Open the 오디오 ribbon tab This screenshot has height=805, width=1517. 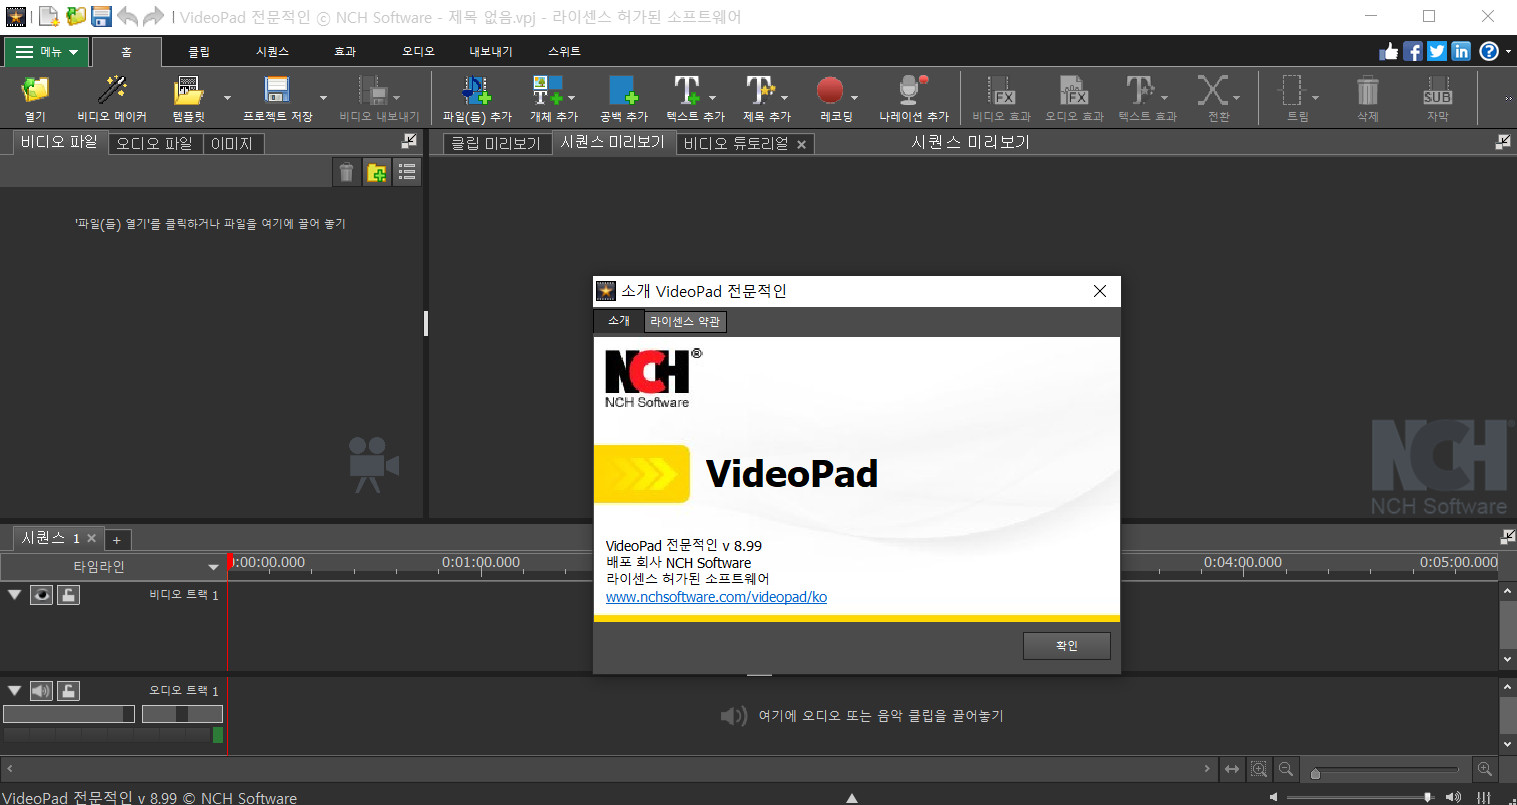tap(418, 52)
